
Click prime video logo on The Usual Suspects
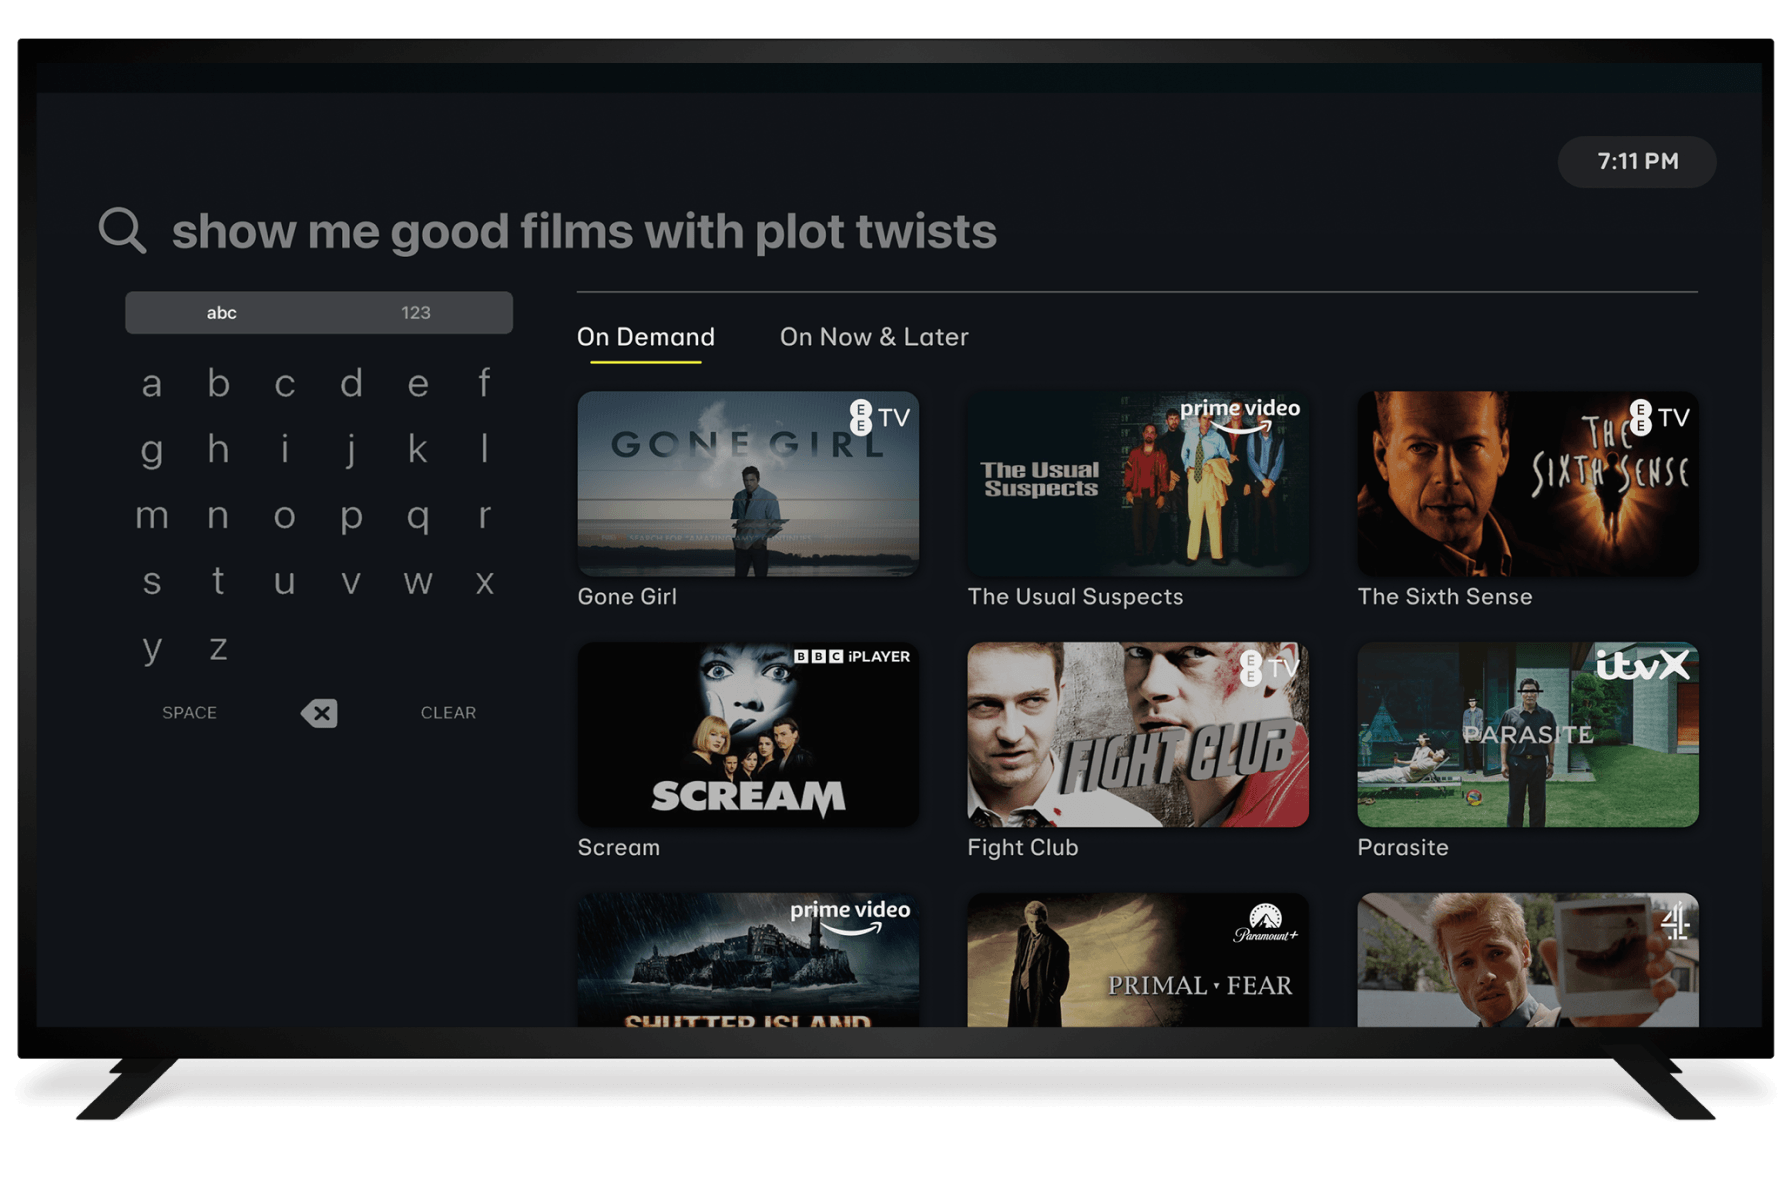1239,415
